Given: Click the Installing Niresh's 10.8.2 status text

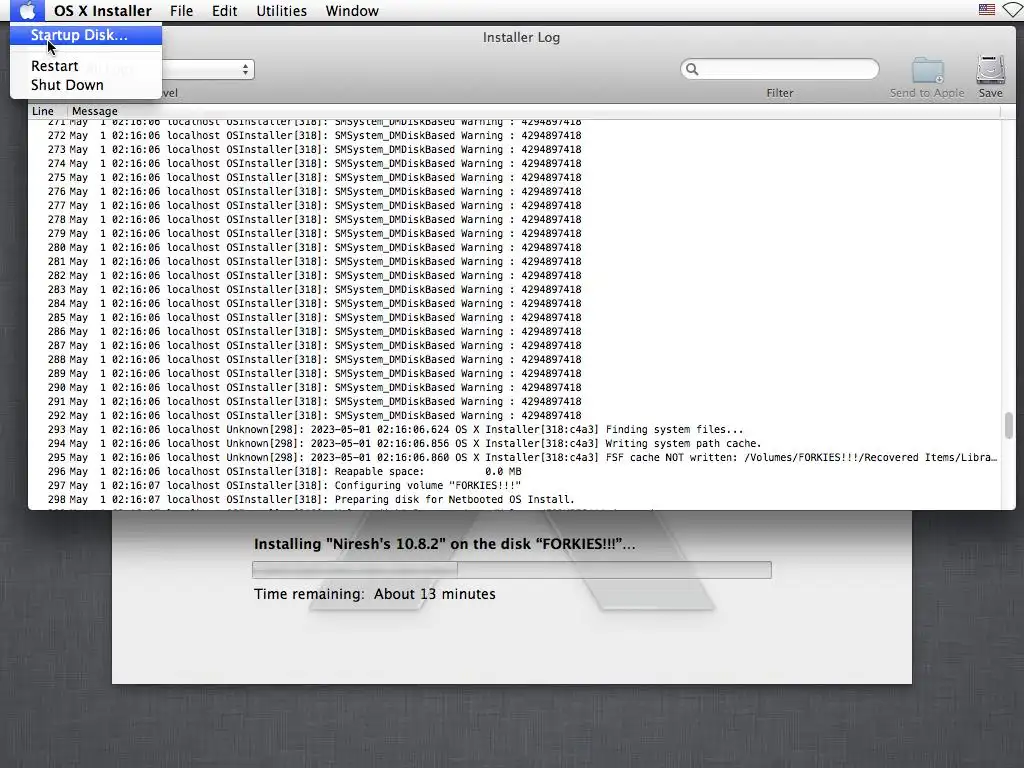Looking at the screenshot, I should coord(444,544).
